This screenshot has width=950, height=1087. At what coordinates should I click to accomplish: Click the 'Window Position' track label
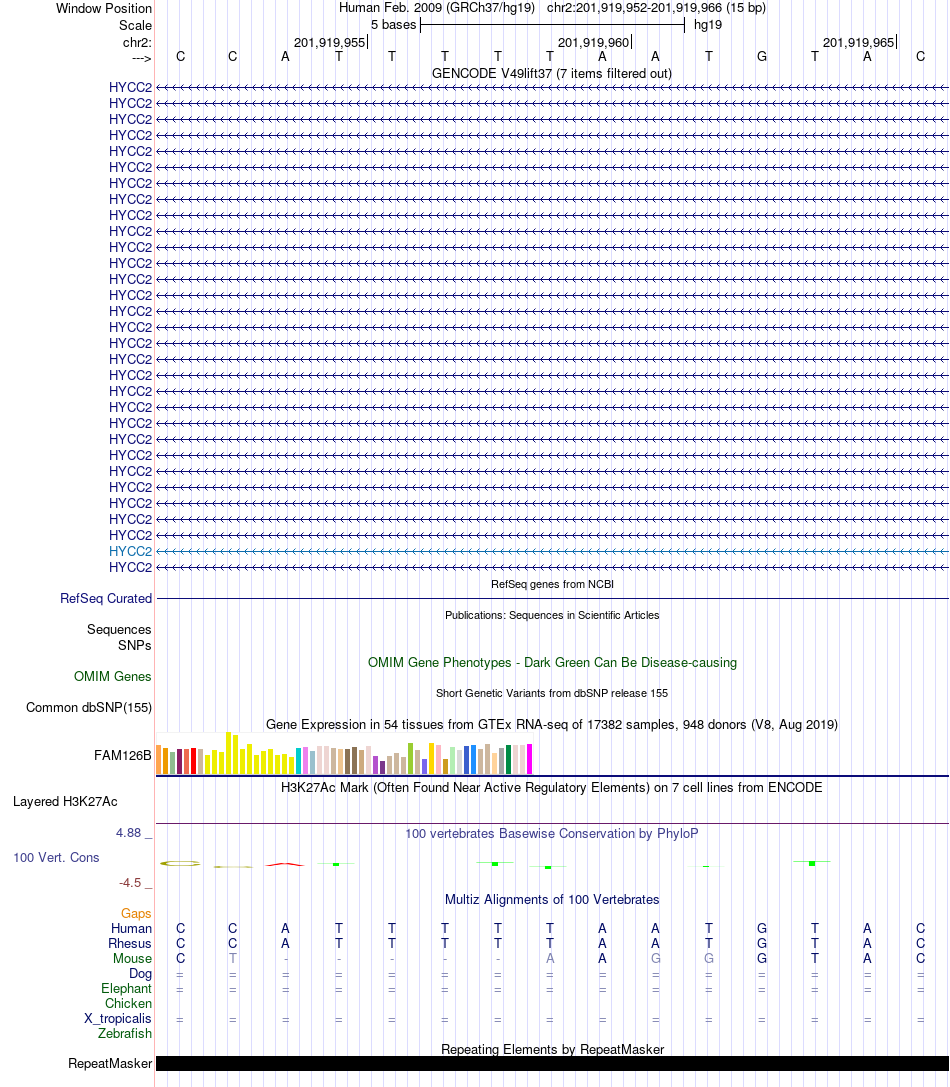pos(103,8)
